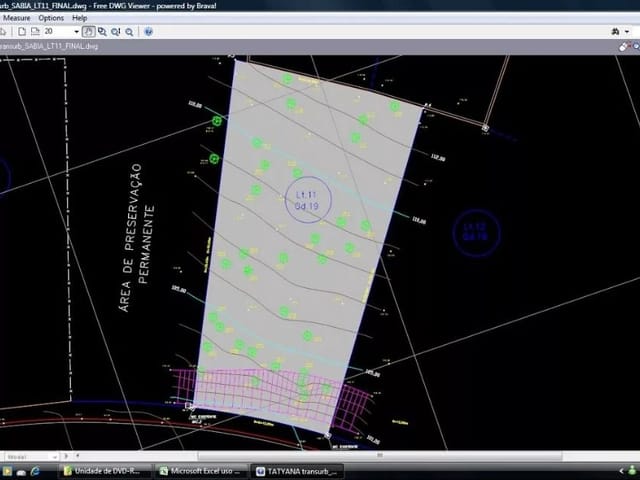Click the binoculars search icon
This screenshot has width=640, height=480.
(x=616, y=31)
